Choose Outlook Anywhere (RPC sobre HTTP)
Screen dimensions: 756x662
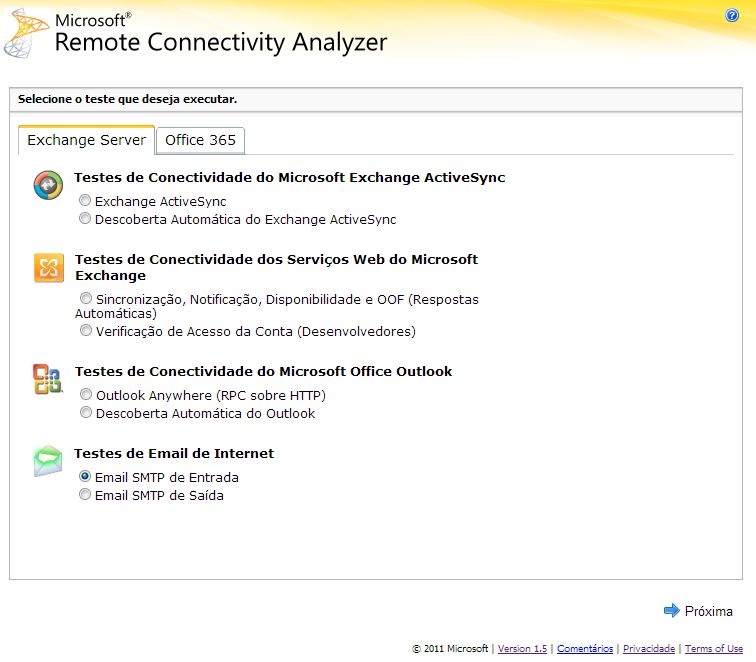(86, 395)
